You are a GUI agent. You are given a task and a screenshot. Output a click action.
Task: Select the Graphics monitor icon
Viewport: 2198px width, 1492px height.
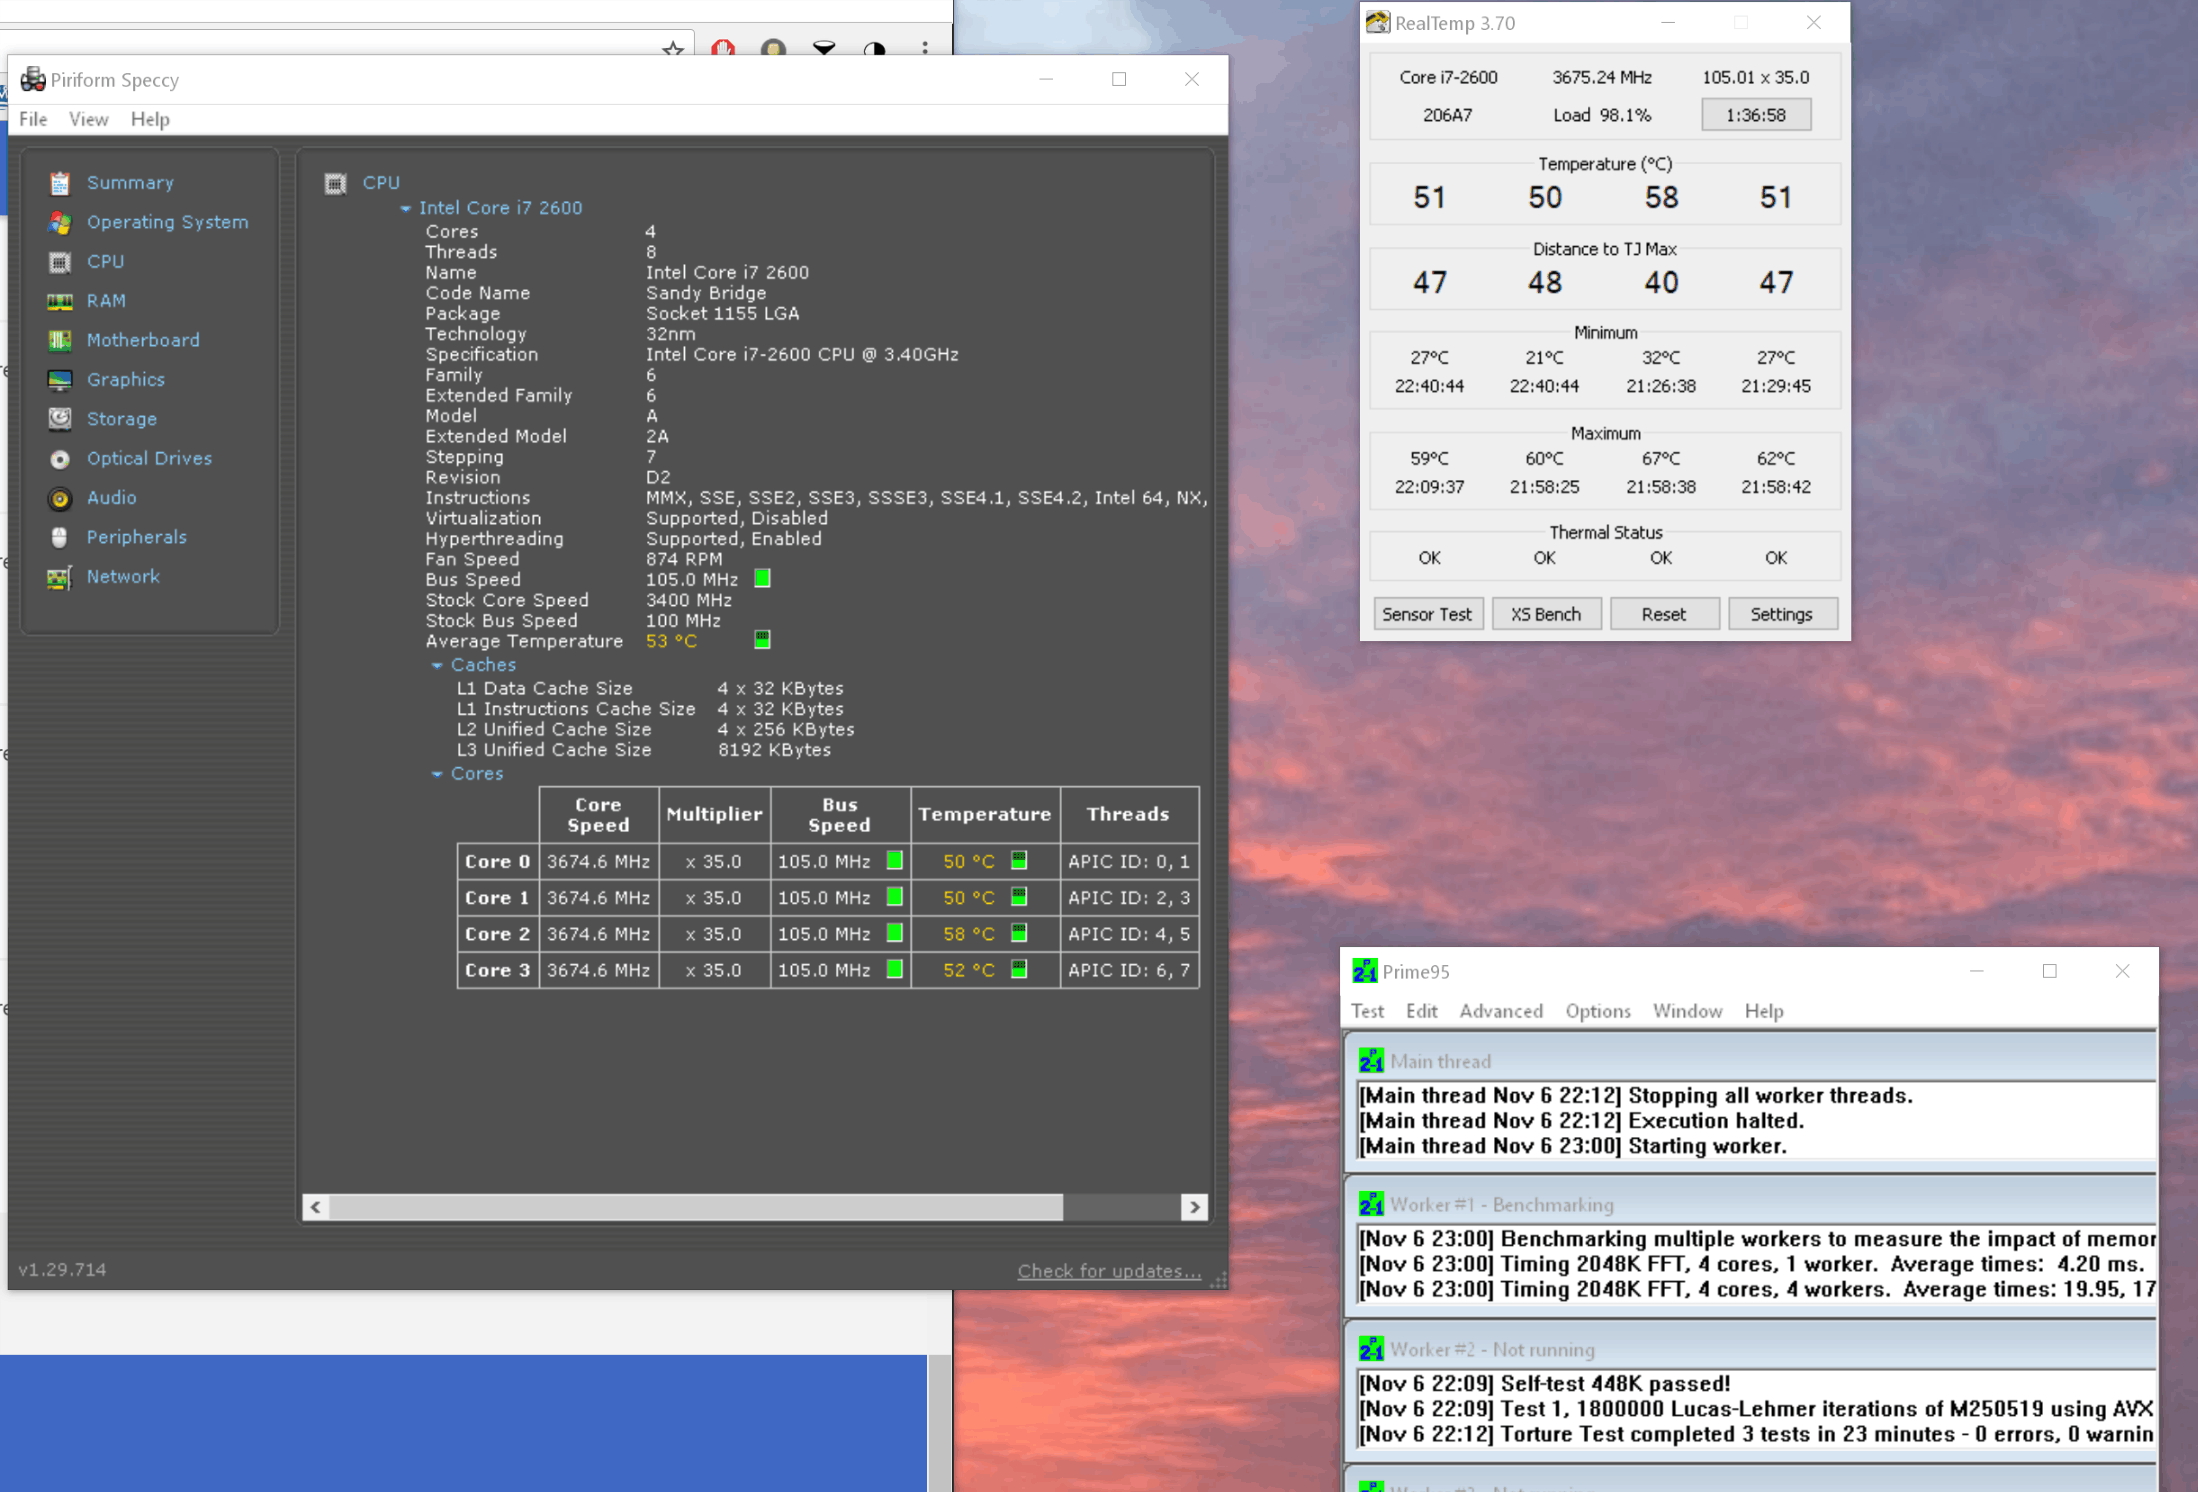point(60,380)
